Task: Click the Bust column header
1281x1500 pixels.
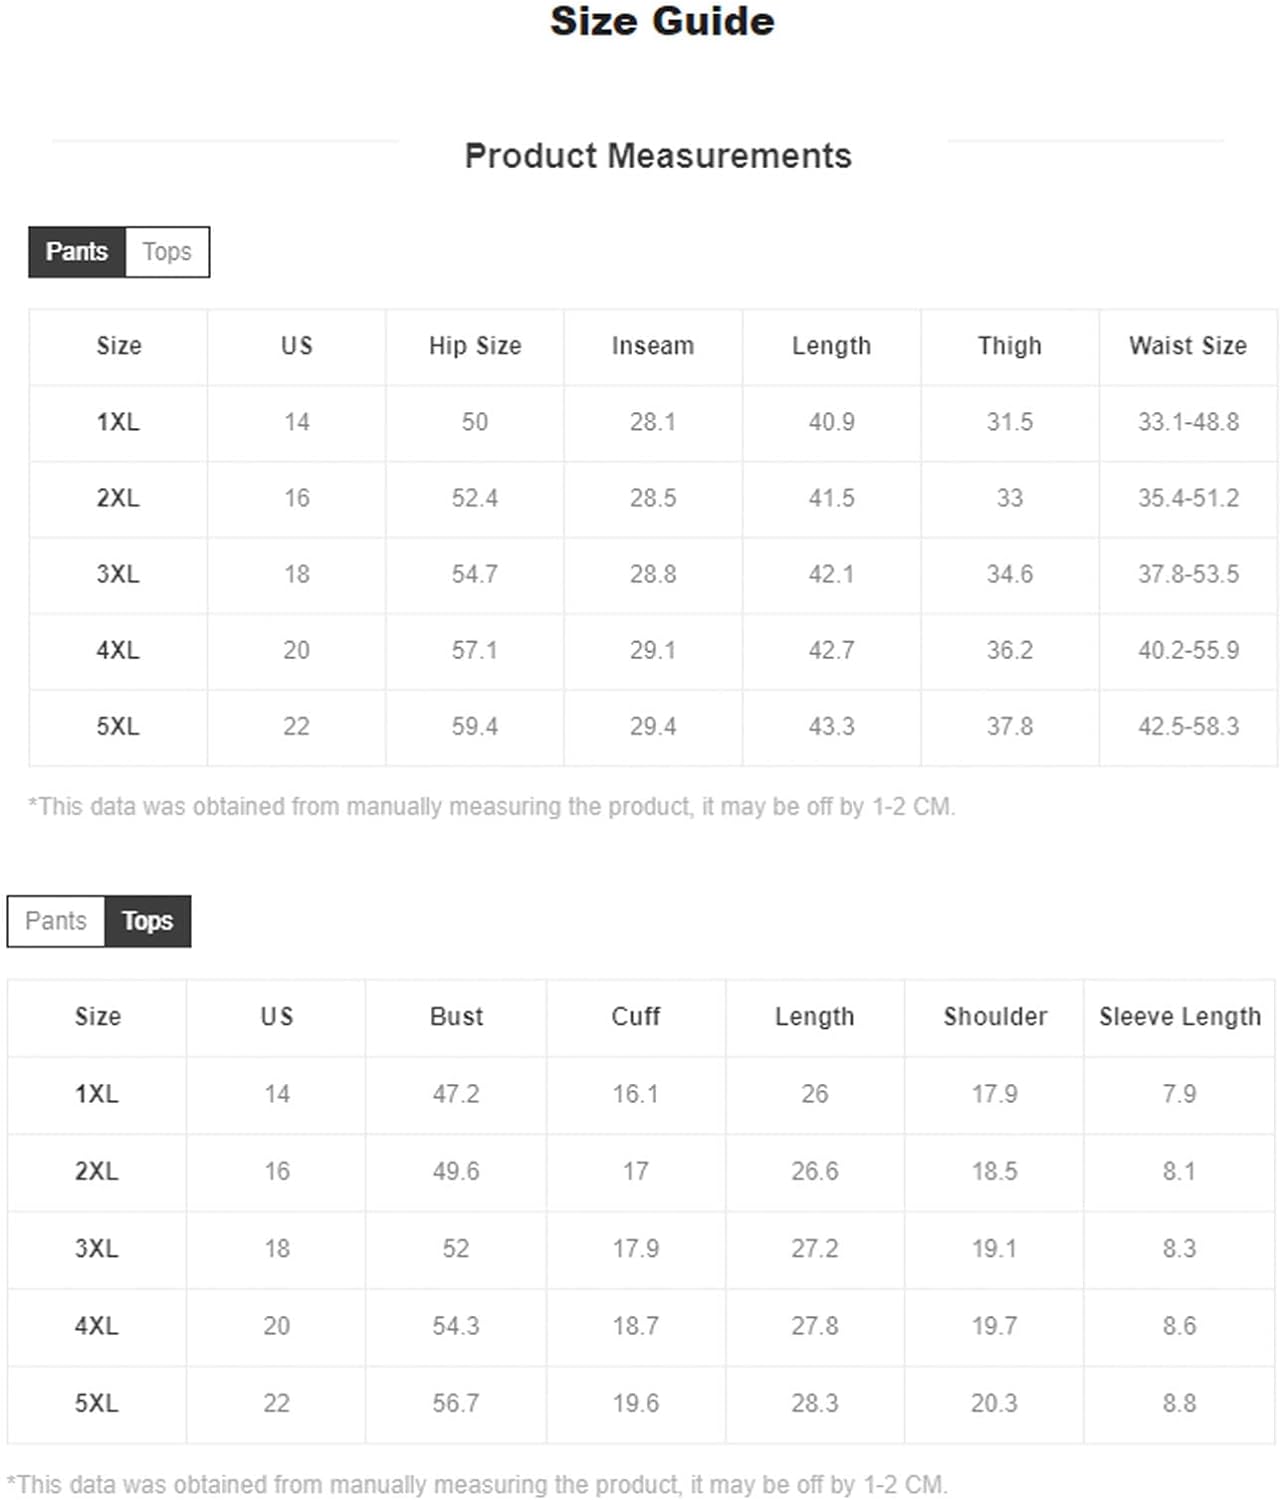Action: click(456, 1017)
